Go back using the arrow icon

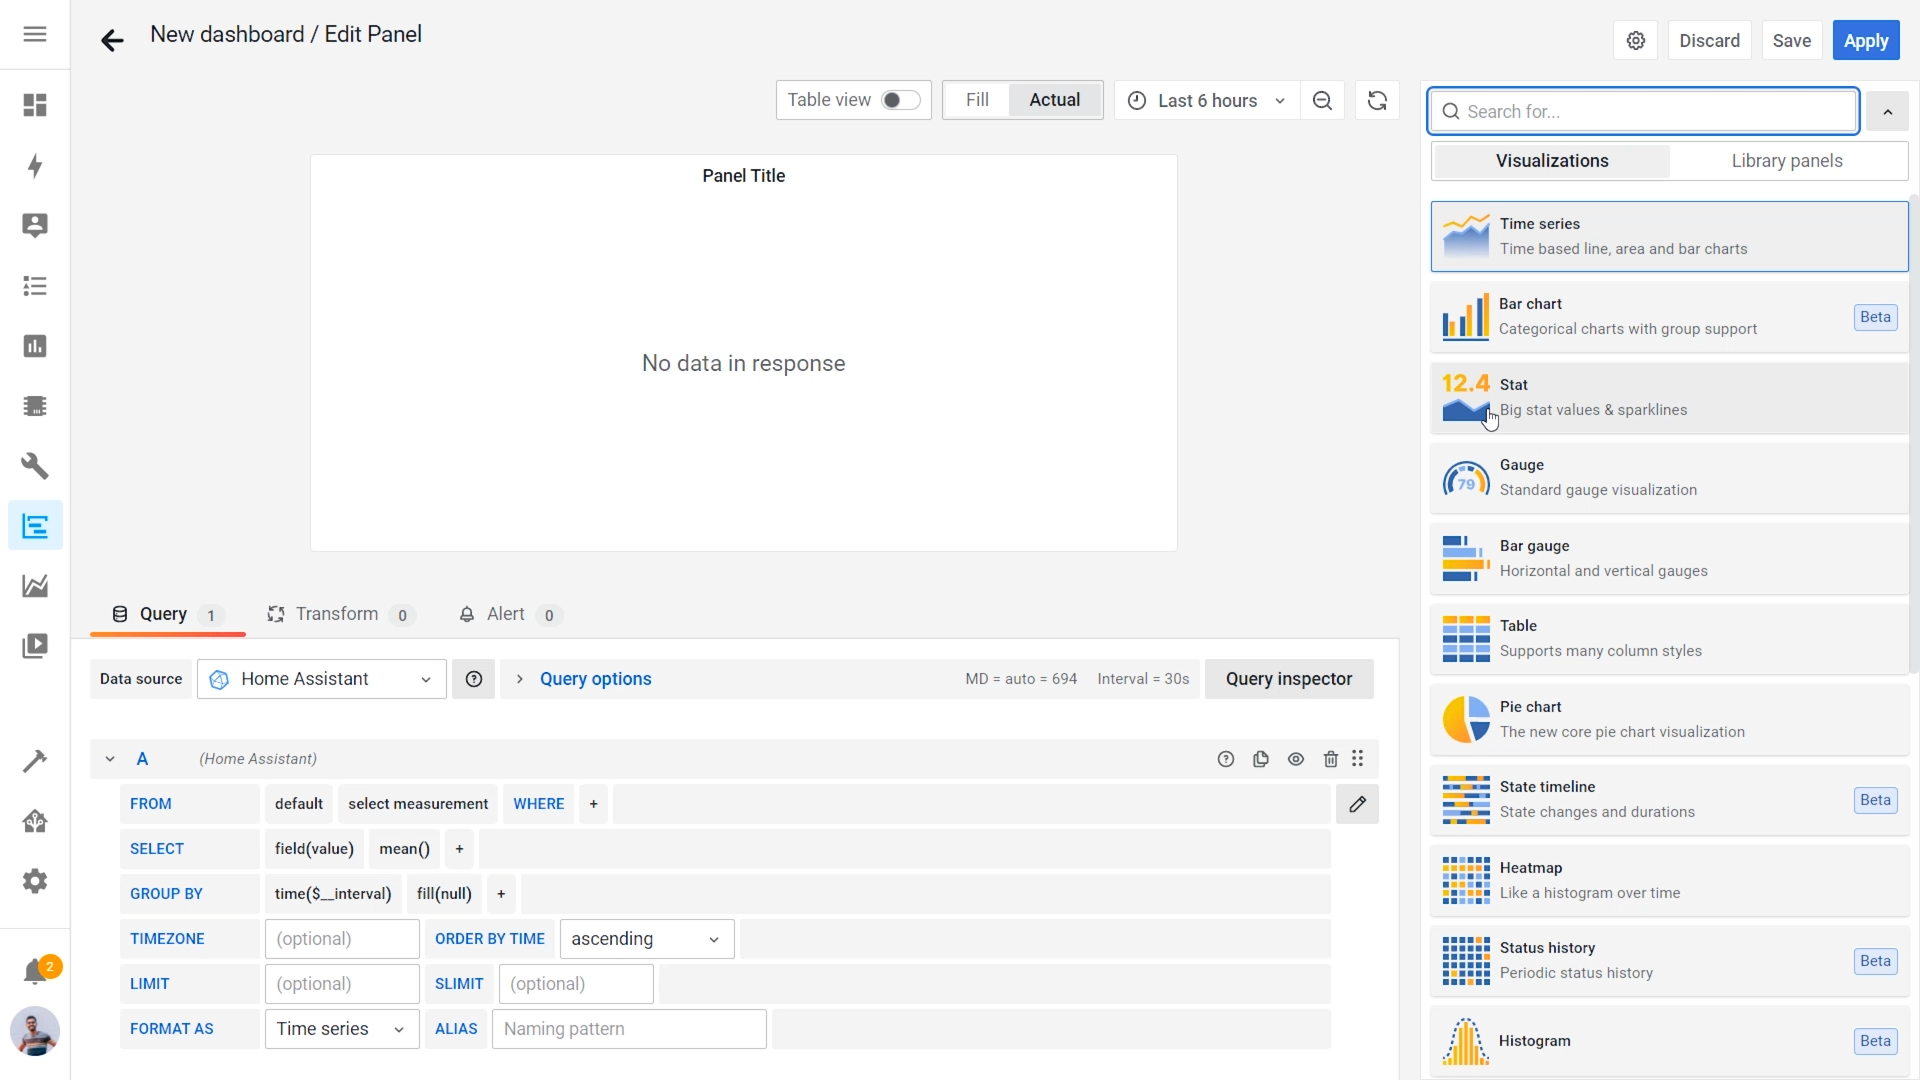pos(112,40)
